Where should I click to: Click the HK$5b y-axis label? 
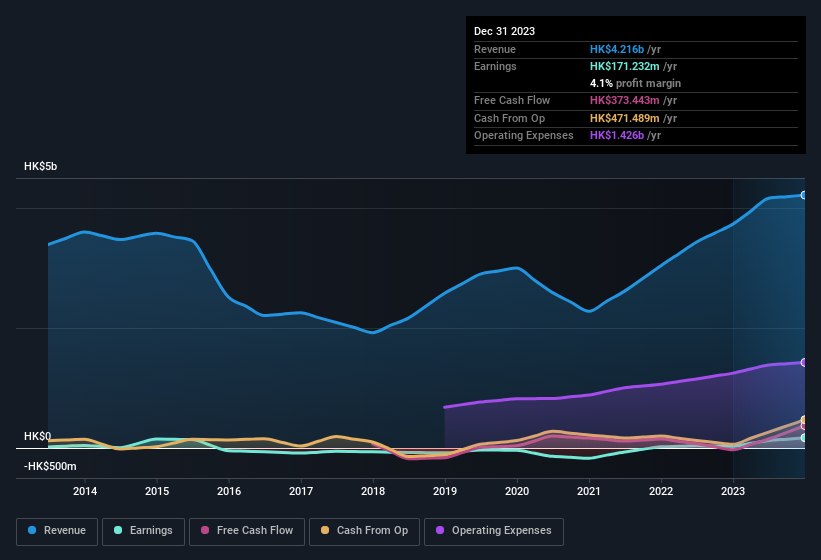(x=40, y=166)
